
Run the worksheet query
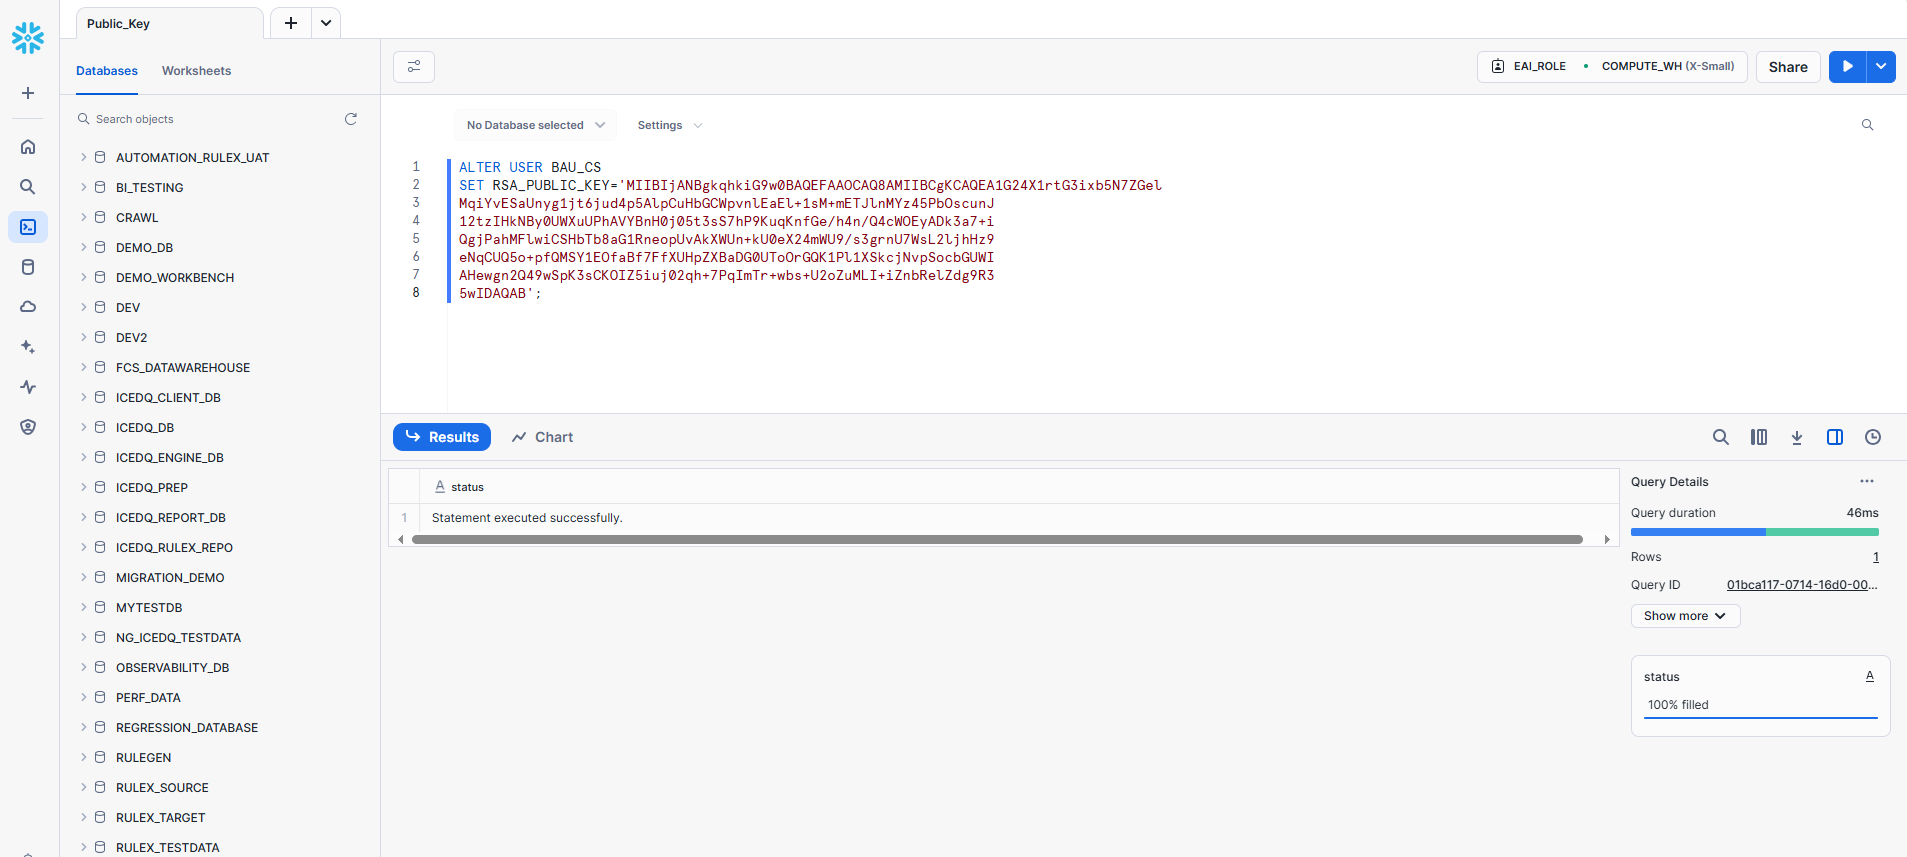click(1847, 67)
